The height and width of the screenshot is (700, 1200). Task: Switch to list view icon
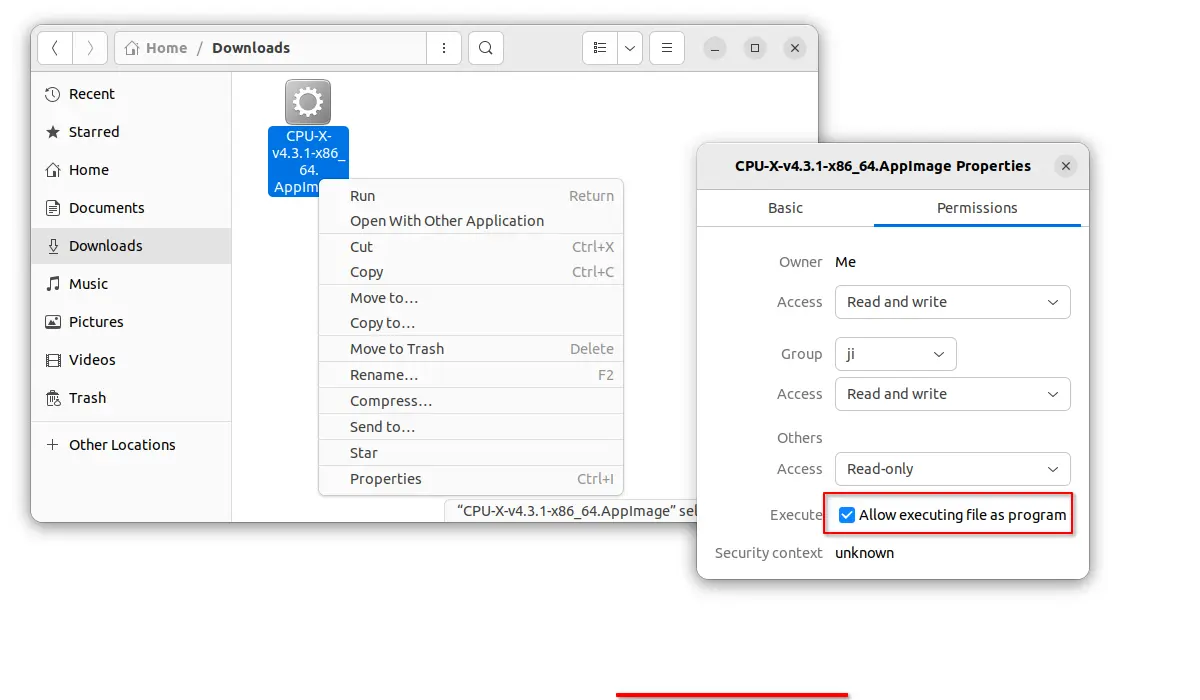599,48
